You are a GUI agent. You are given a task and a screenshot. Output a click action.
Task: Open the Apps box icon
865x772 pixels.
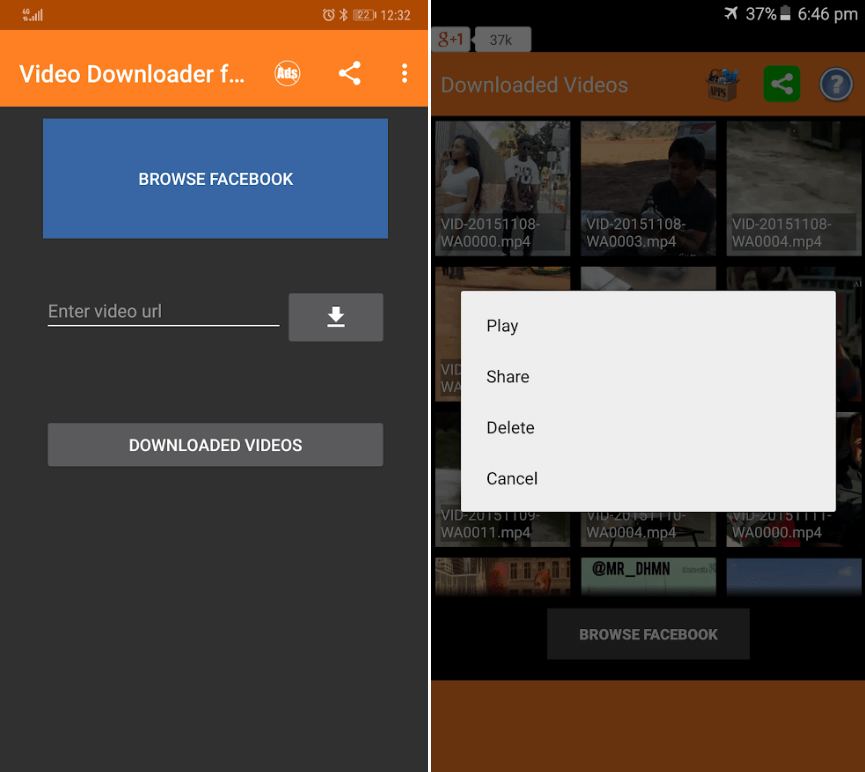click(723, 84)
